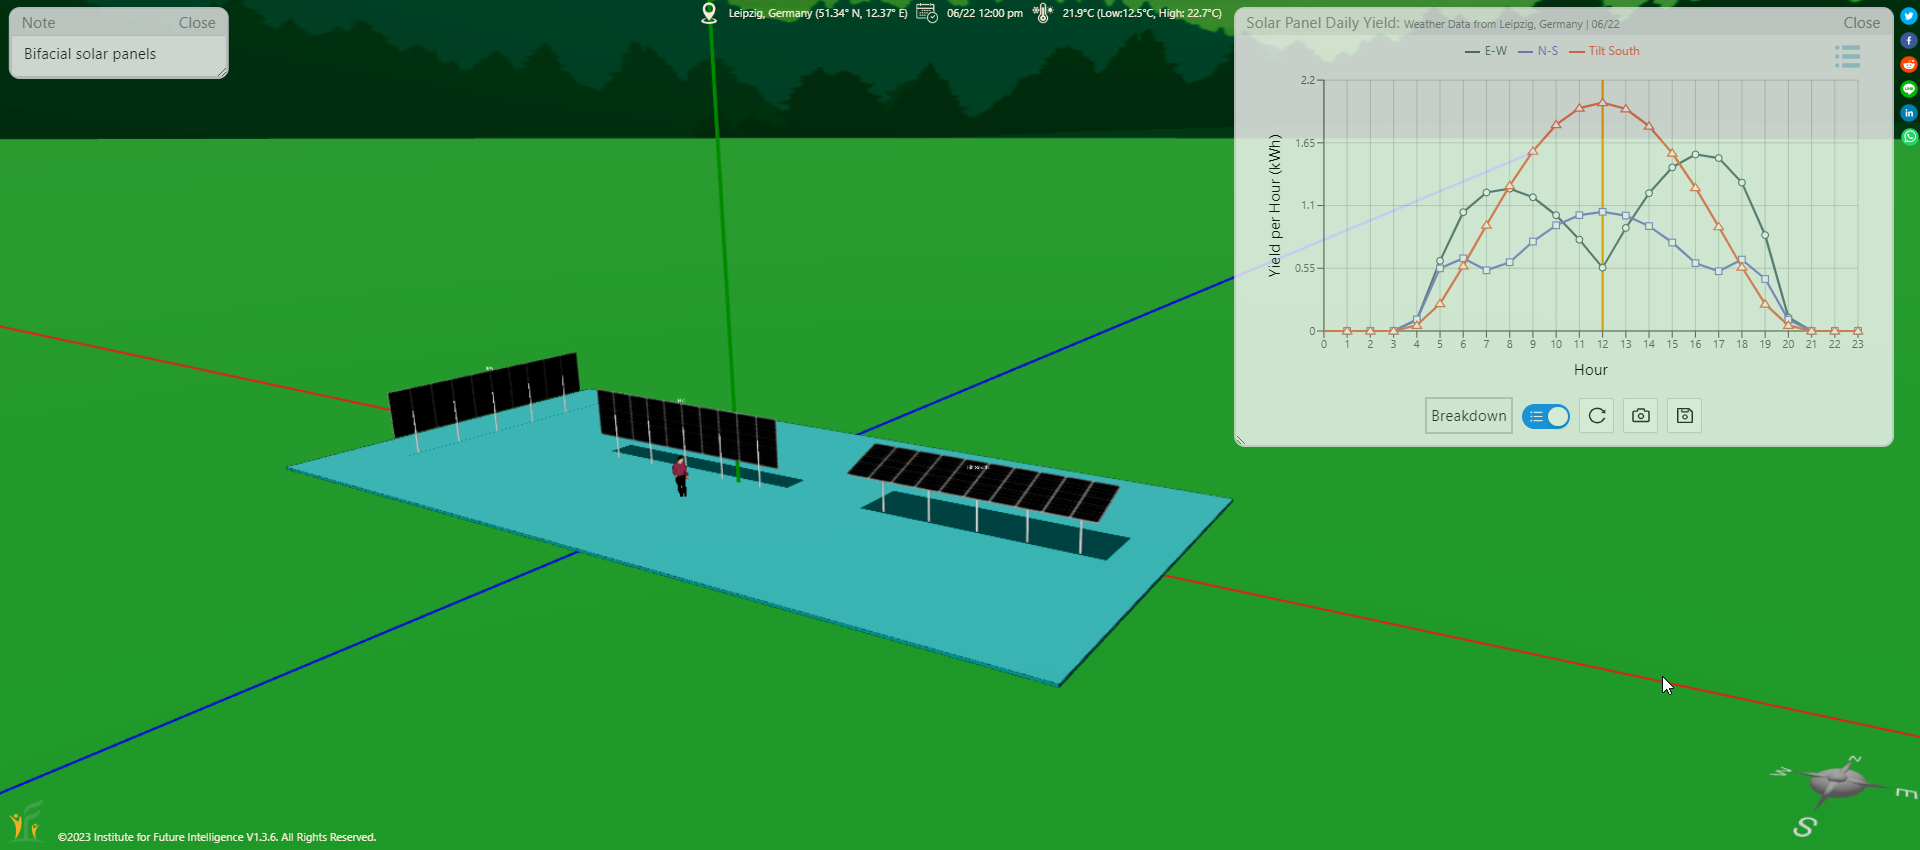Click the Bifacial solar panels note text
The width and height of the screenshot is (1920, 850).
pyautogui.click(x=90, y=54)
